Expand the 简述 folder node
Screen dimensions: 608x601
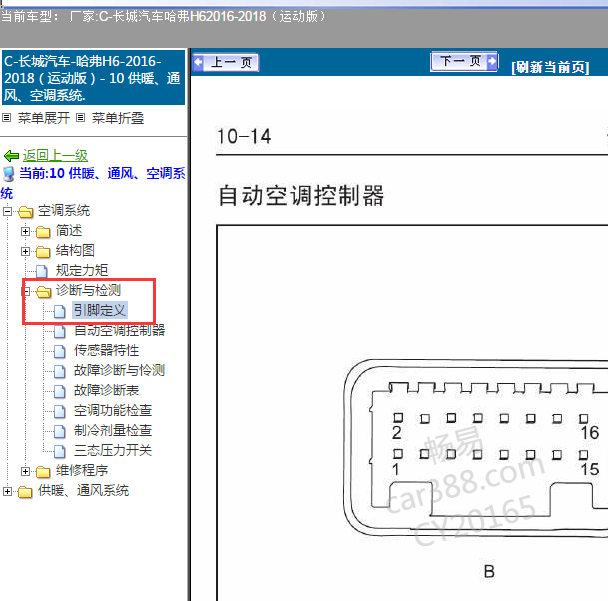pos(25,231)
